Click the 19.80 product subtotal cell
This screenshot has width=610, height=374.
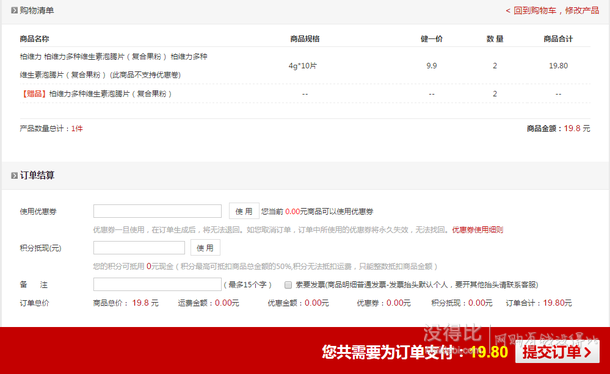(558, 66)
